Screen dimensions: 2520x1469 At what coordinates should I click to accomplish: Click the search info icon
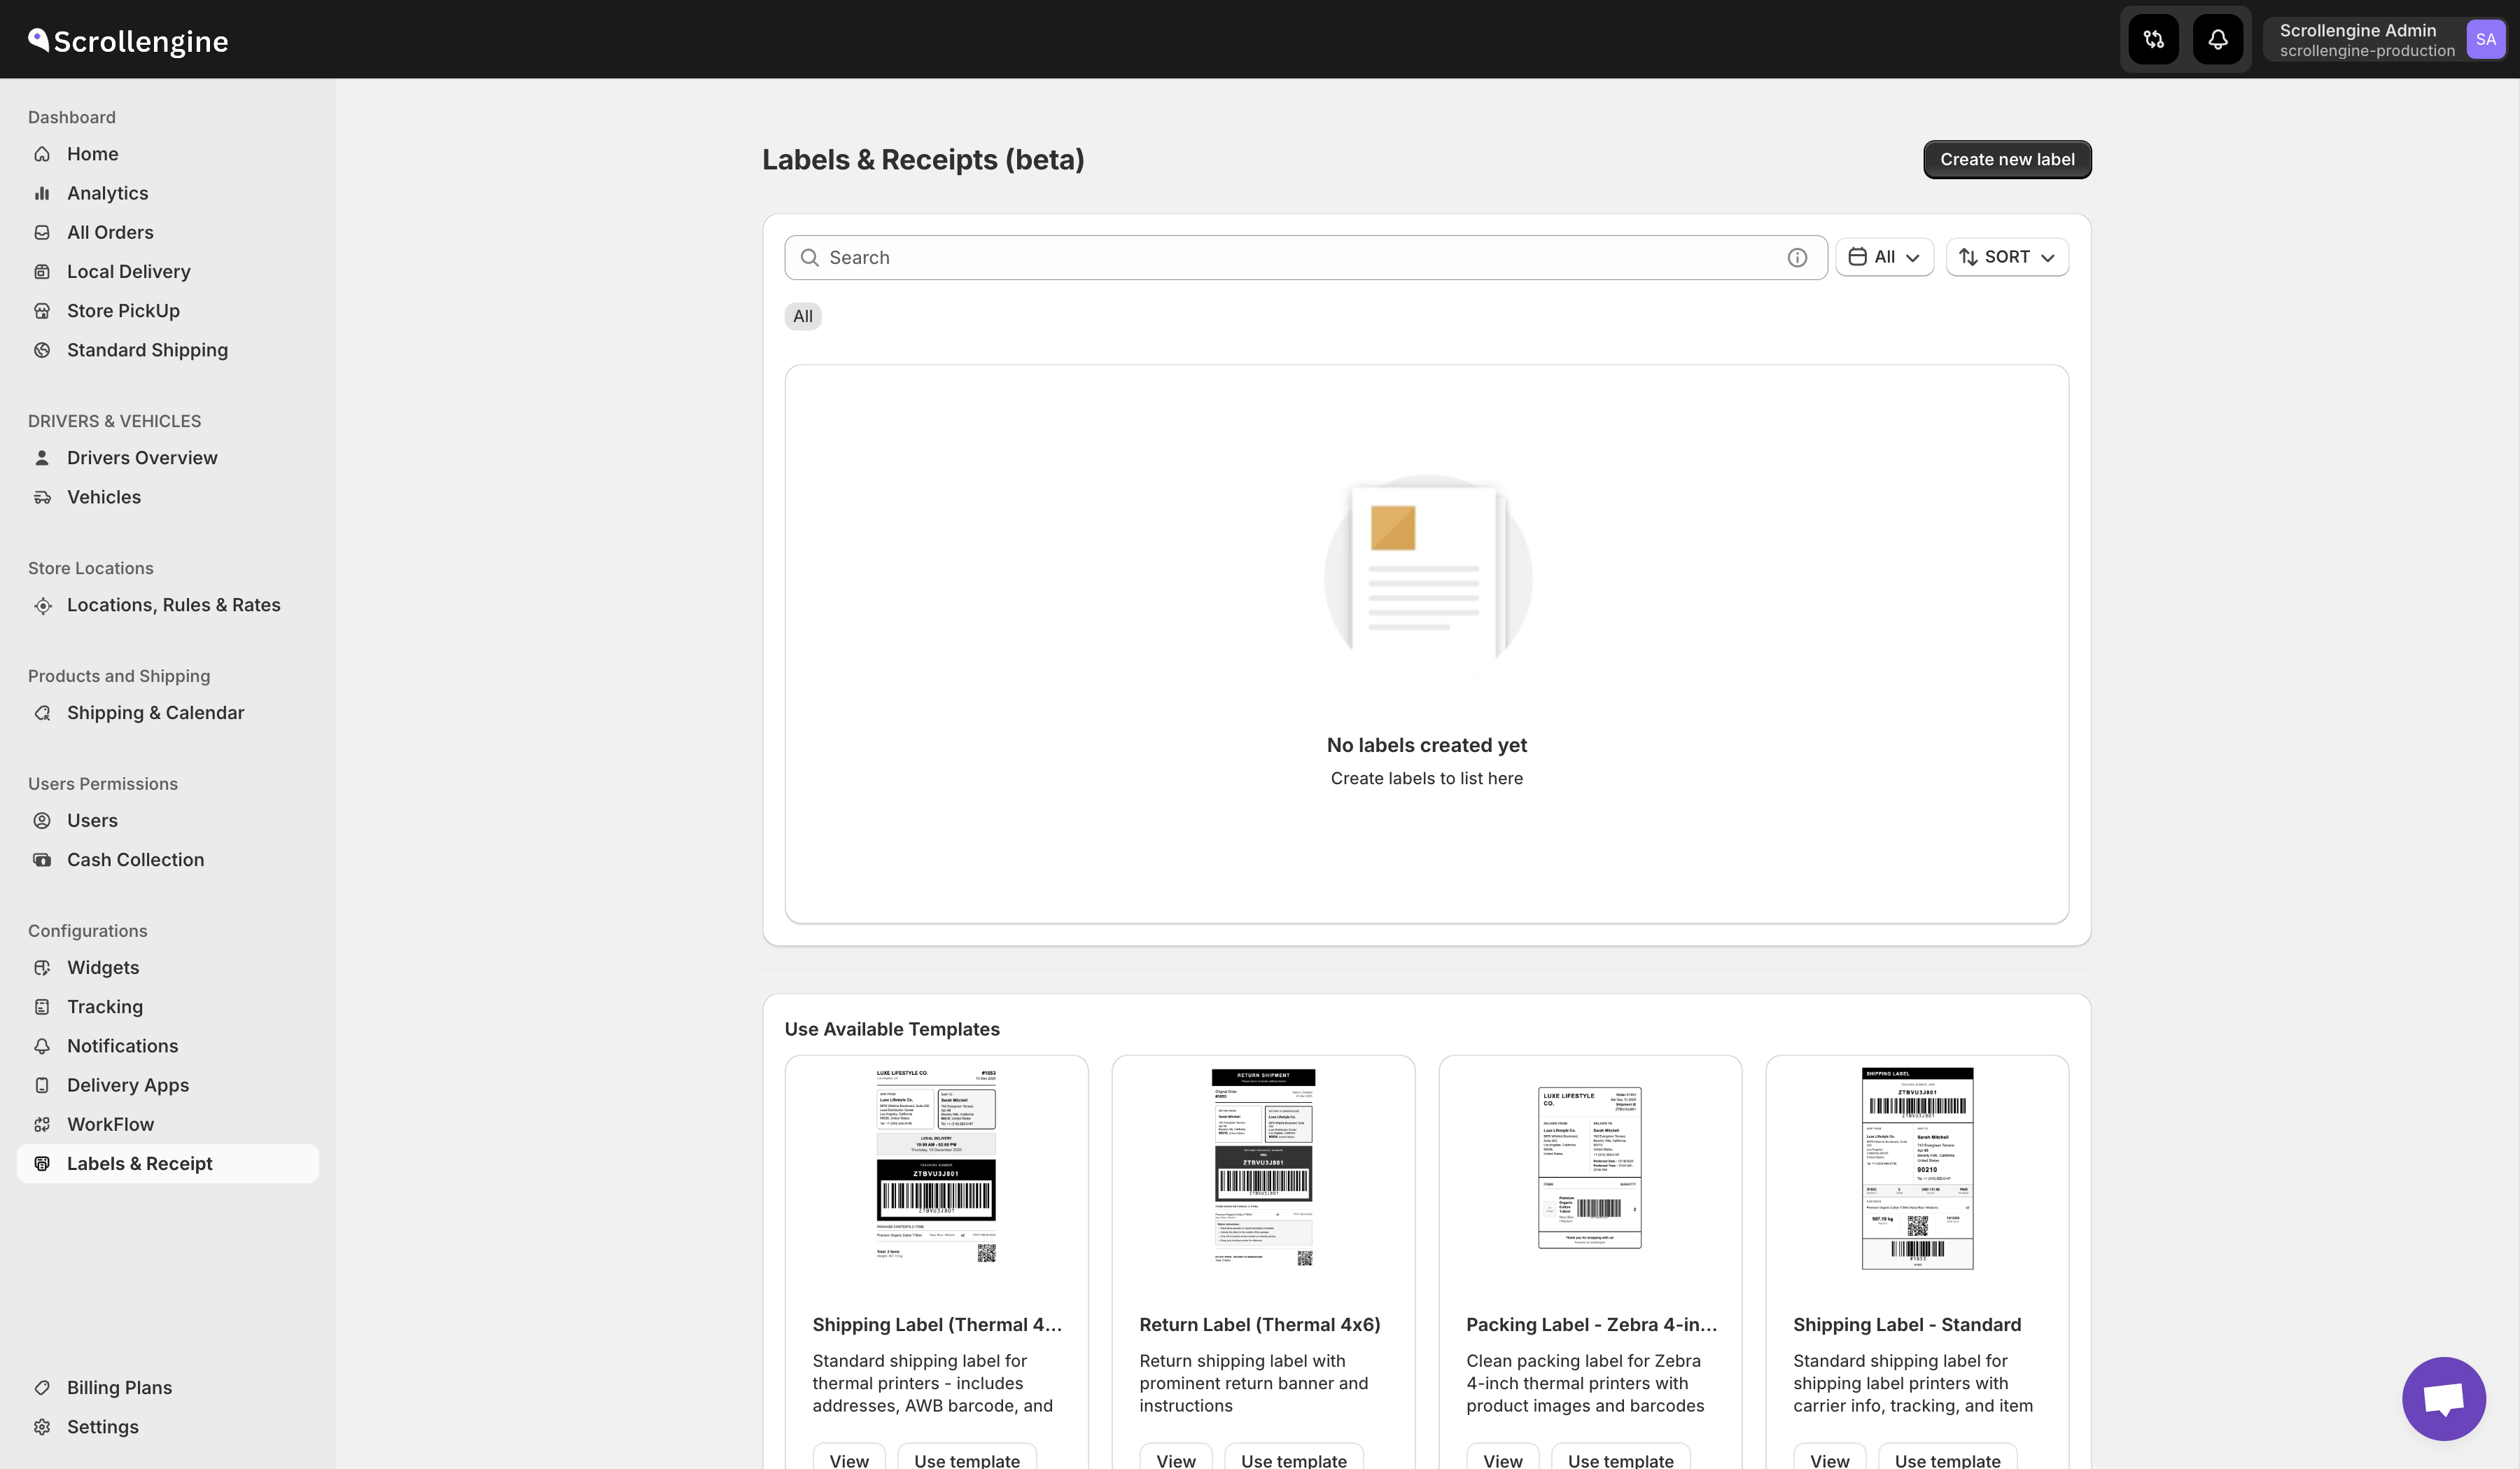(x=1797, y=258)
